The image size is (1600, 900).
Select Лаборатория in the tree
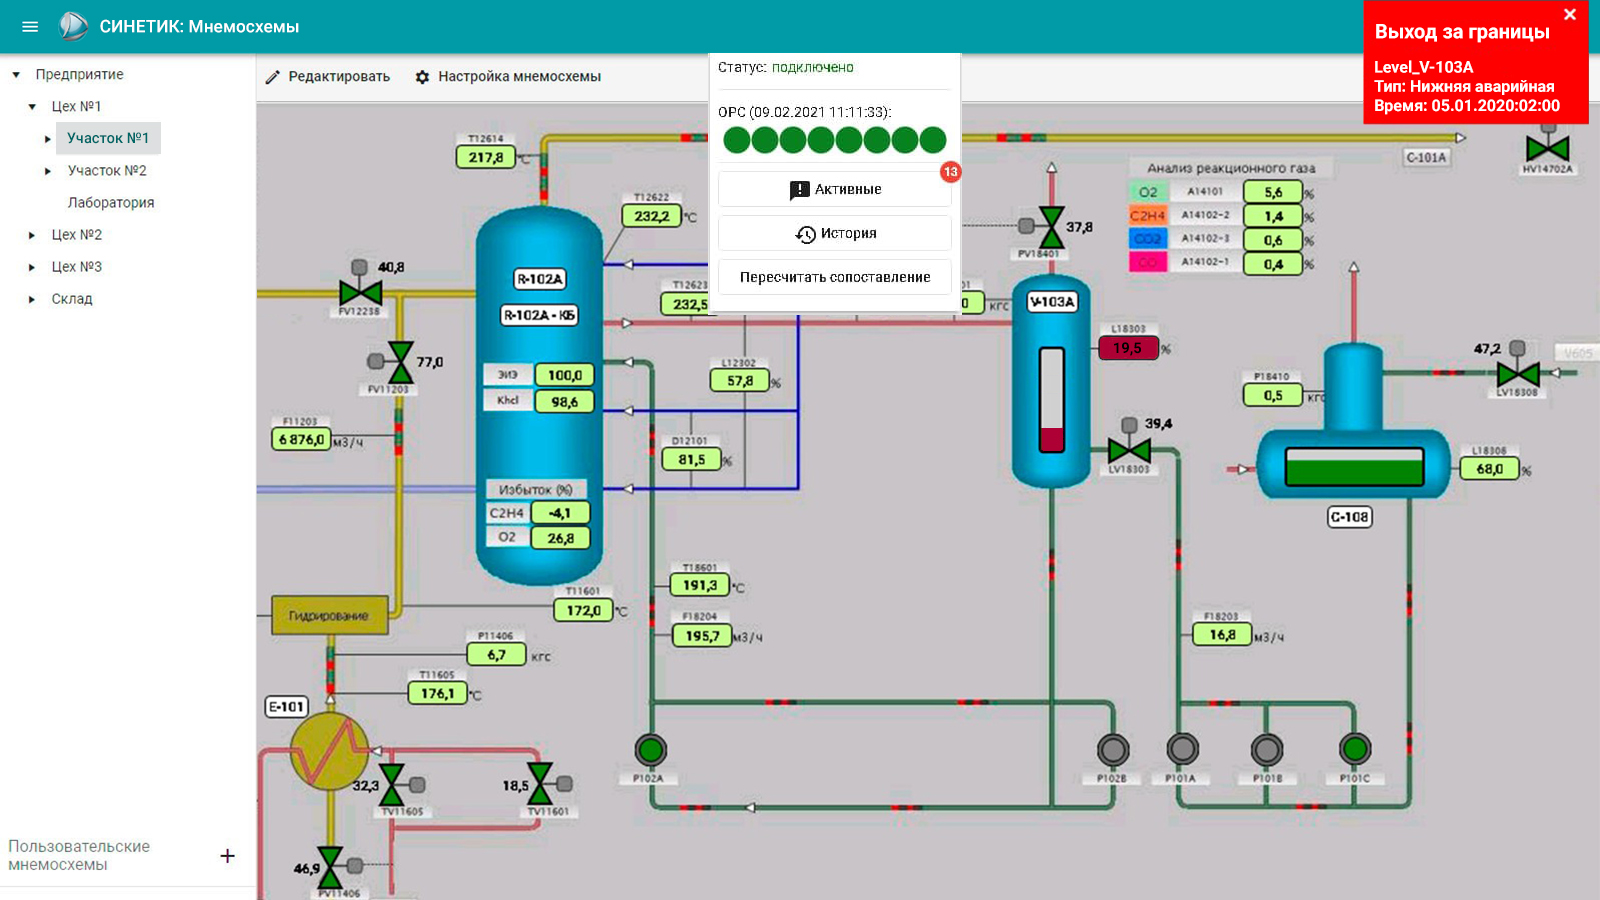click(x=111, y=203)
